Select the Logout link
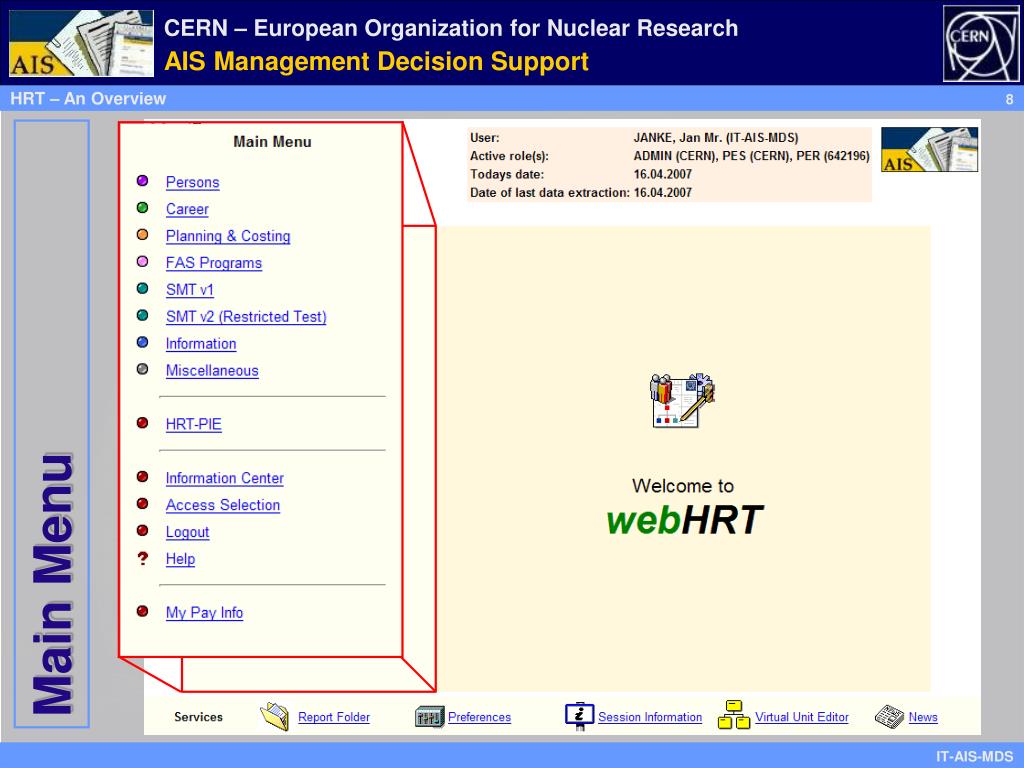The width and height of the screenshot is (1024, 768). [x=187, y=532]
